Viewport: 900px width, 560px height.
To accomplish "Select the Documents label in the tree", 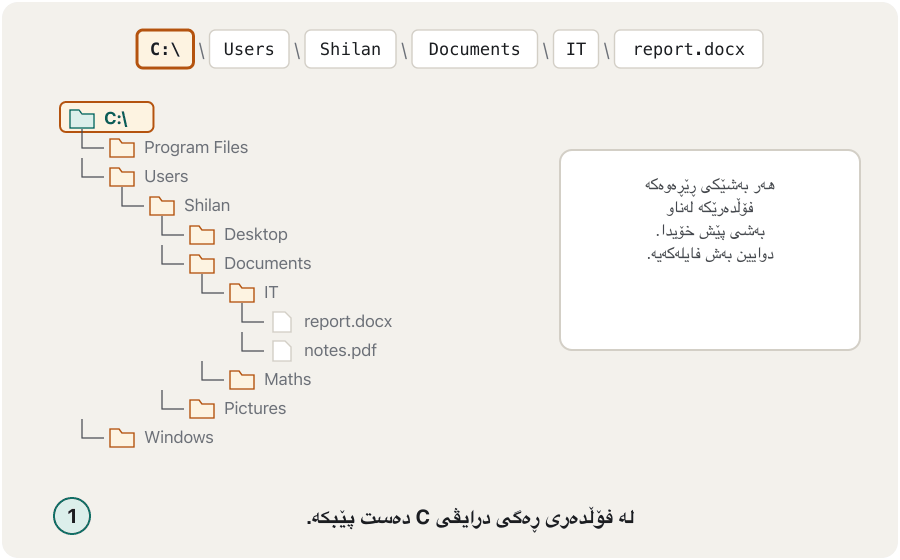I will pyautogui.click(x=267, y=263).
